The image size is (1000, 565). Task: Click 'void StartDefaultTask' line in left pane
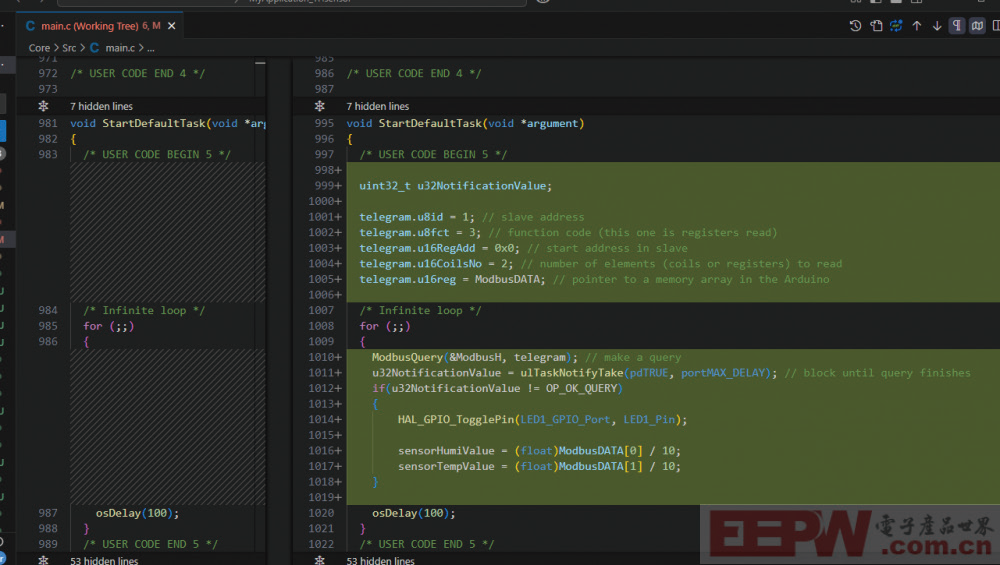[x=168, y=123]
